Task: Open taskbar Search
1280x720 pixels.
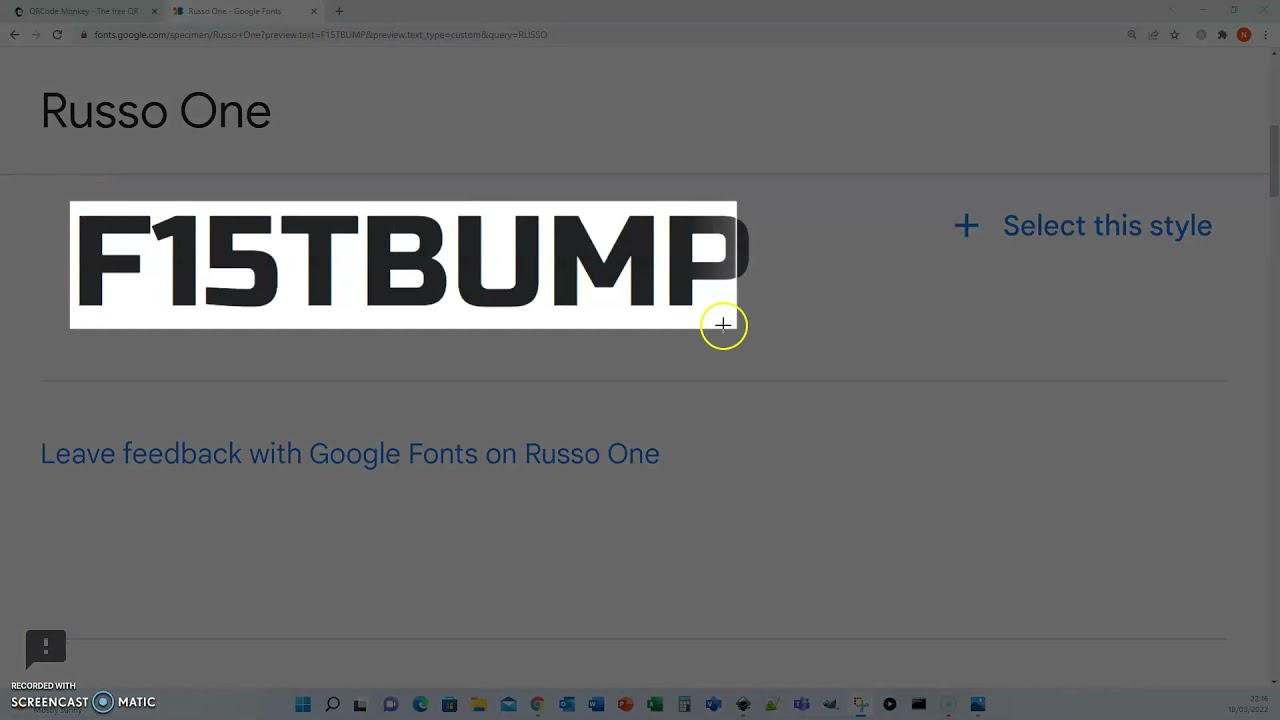Action: pos(332,705)
